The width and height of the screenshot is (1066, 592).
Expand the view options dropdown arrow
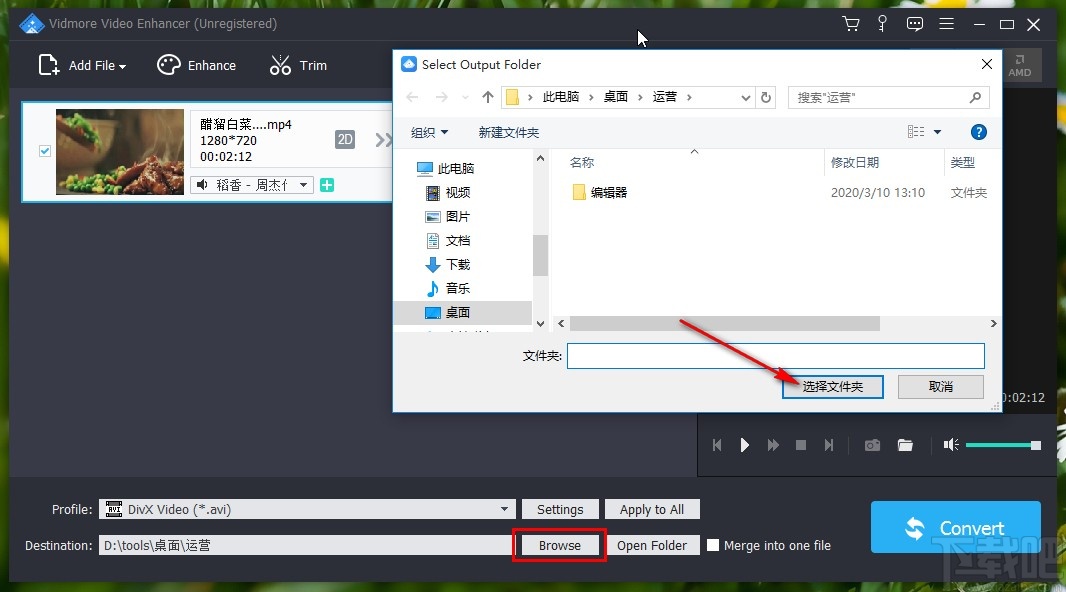938,132
